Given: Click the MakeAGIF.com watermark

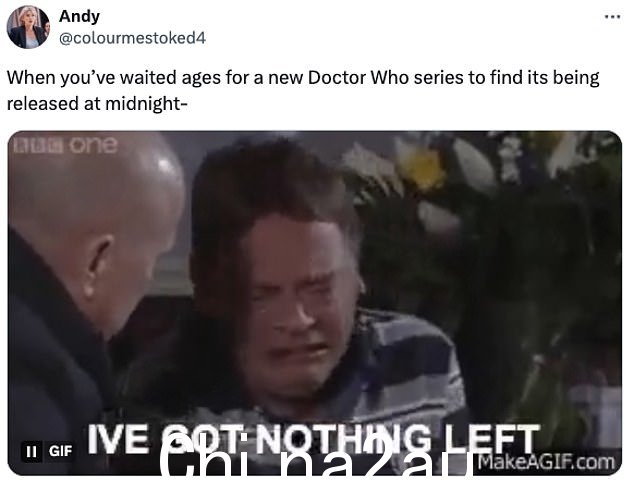Looking at the screenshot, I should 546,462.
